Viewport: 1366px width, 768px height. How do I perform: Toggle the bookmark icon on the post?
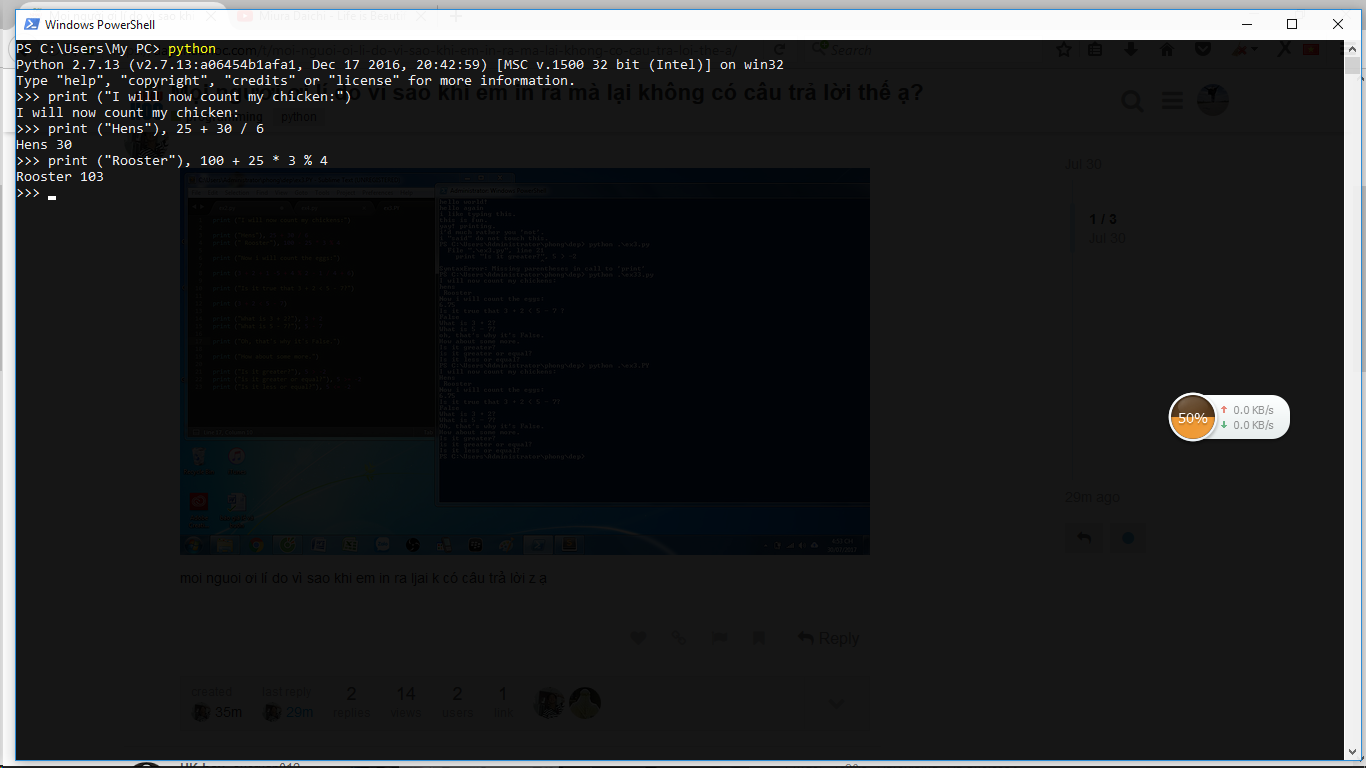click(x=758, y=638)
